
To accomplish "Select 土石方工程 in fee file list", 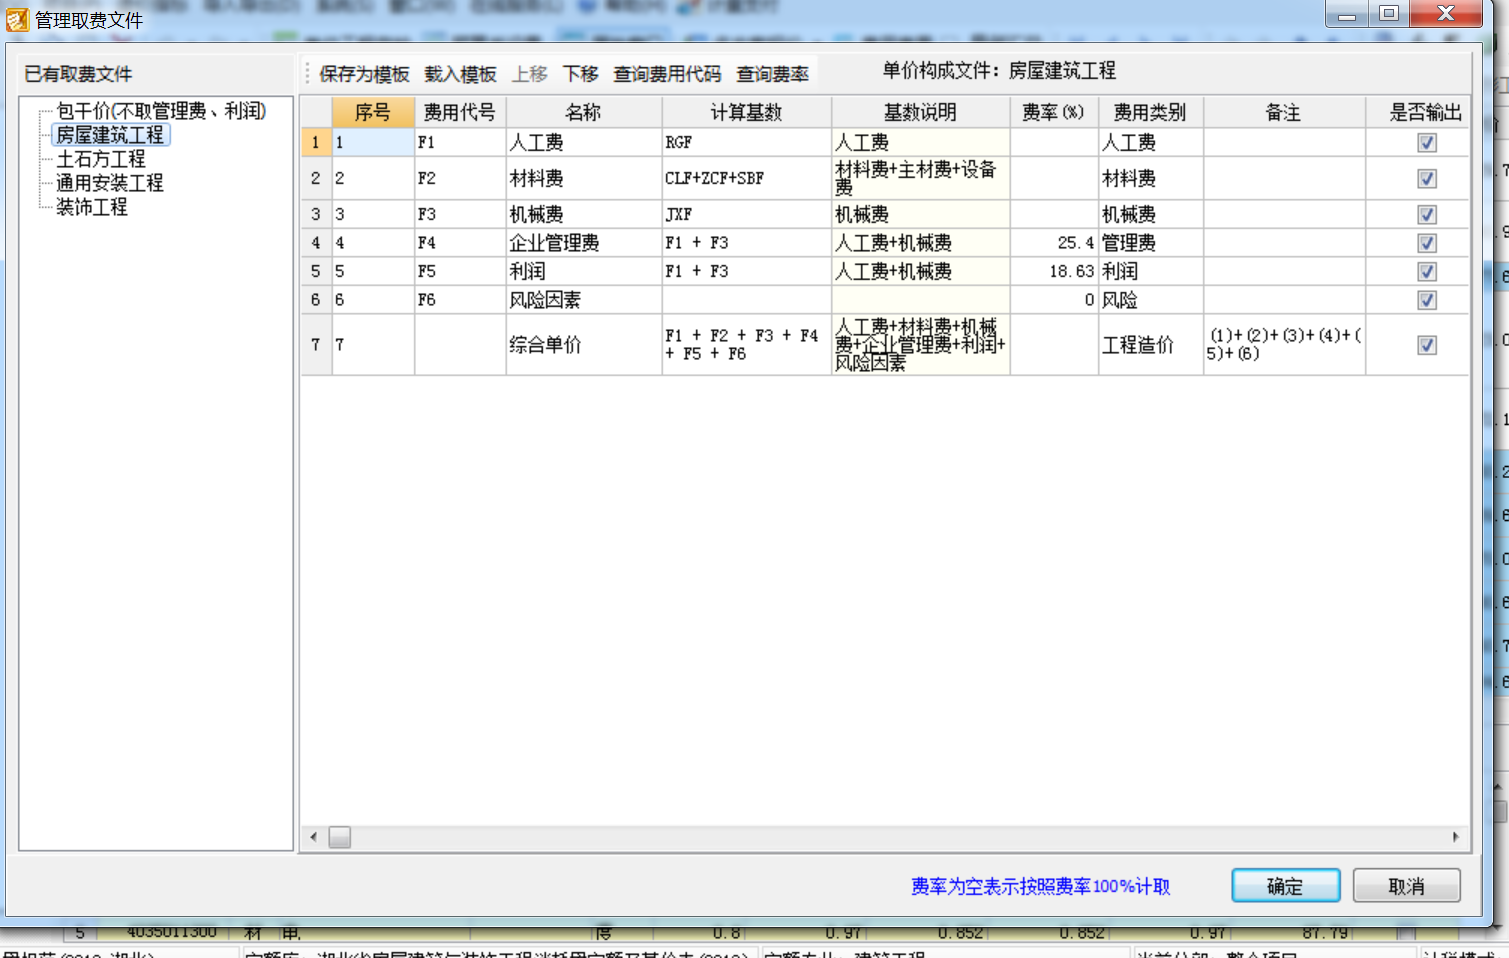I will pos(101,159).
